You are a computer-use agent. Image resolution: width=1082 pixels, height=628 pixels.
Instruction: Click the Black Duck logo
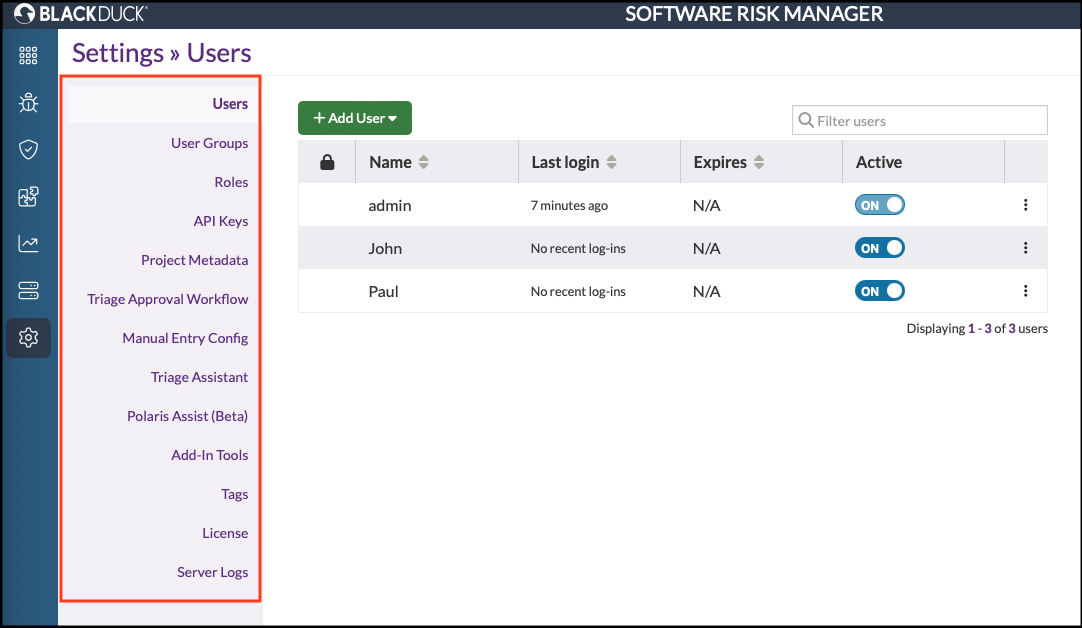click(x=80, y=14)
